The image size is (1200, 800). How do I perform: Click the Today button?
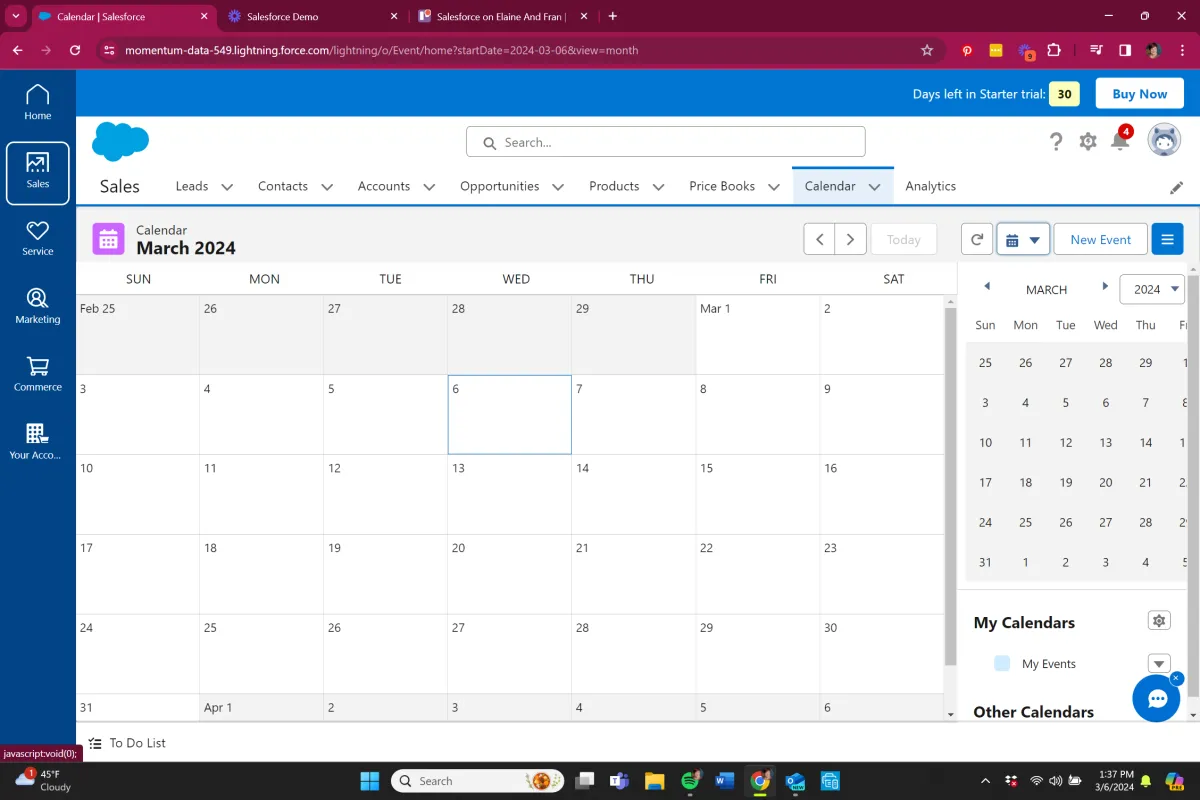tap(903, 240)
